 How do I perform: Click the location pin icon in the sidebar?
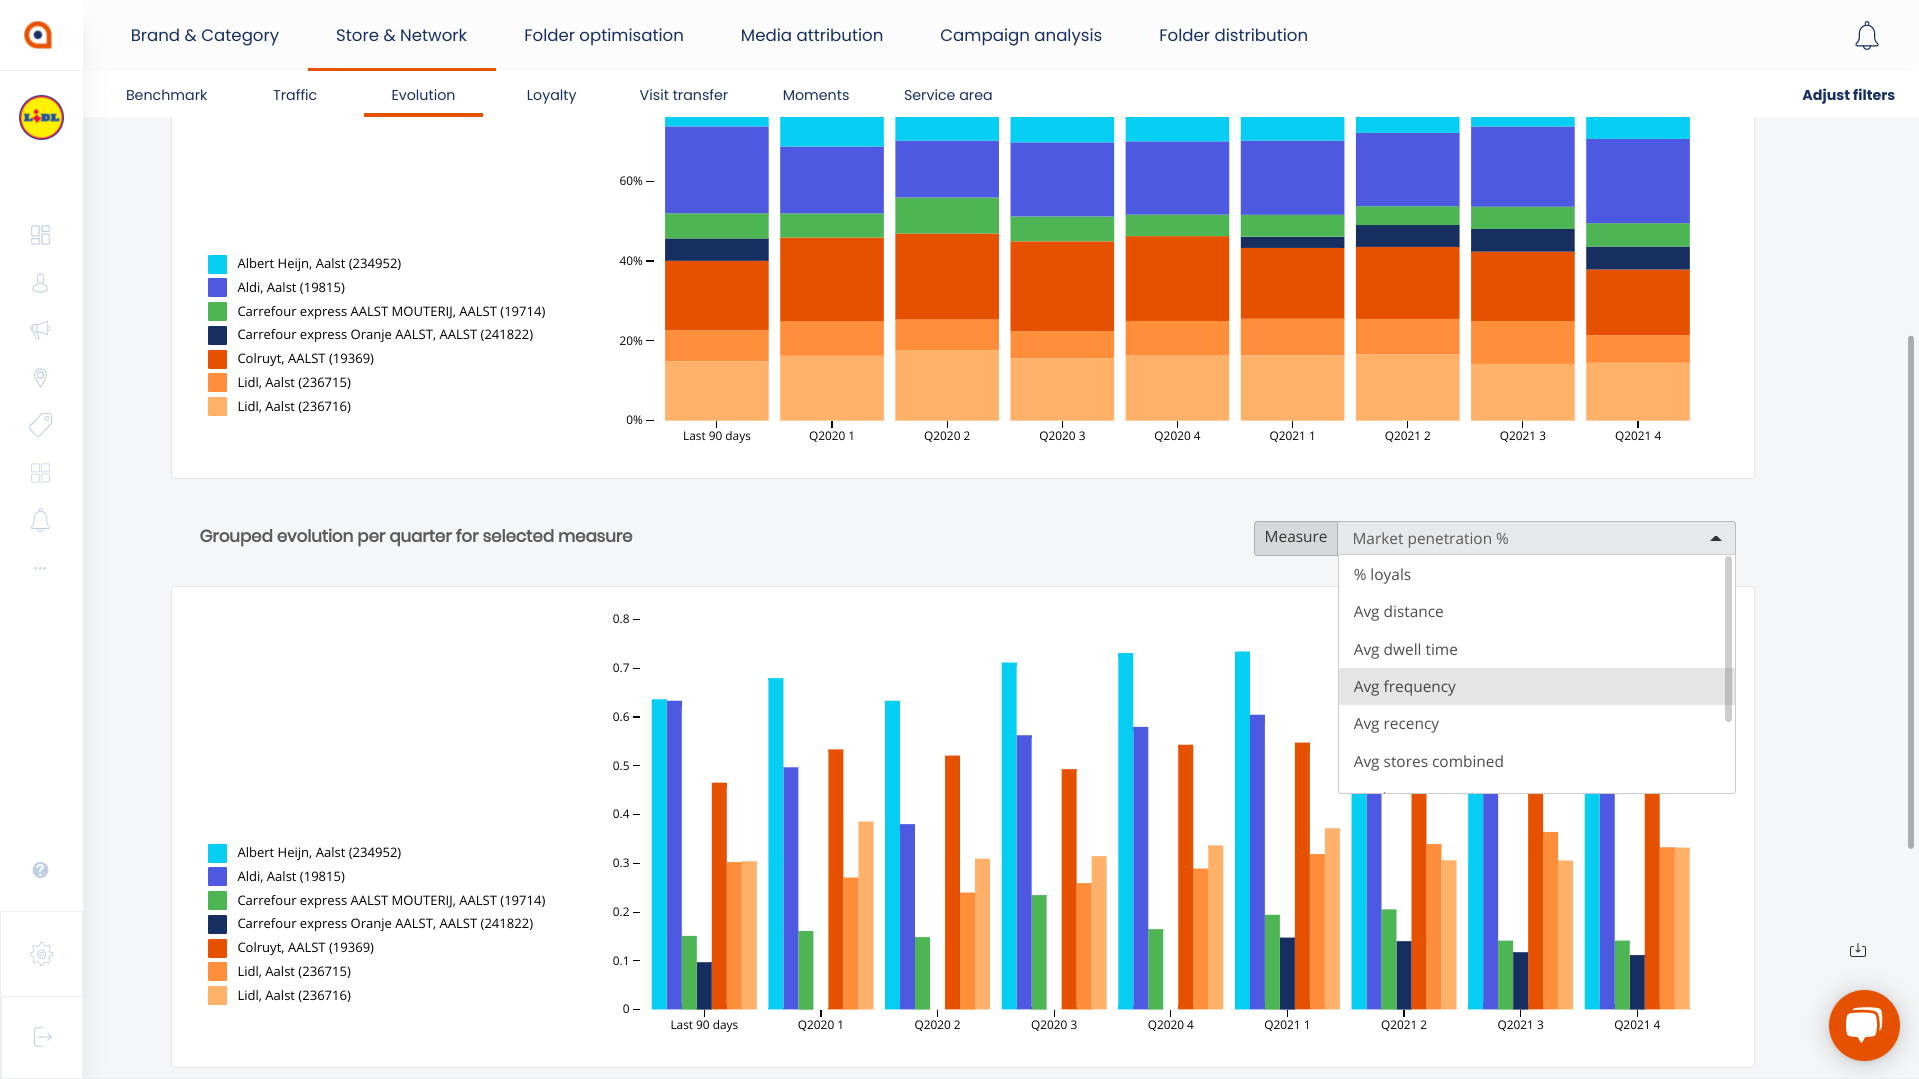tap(40, 377)
